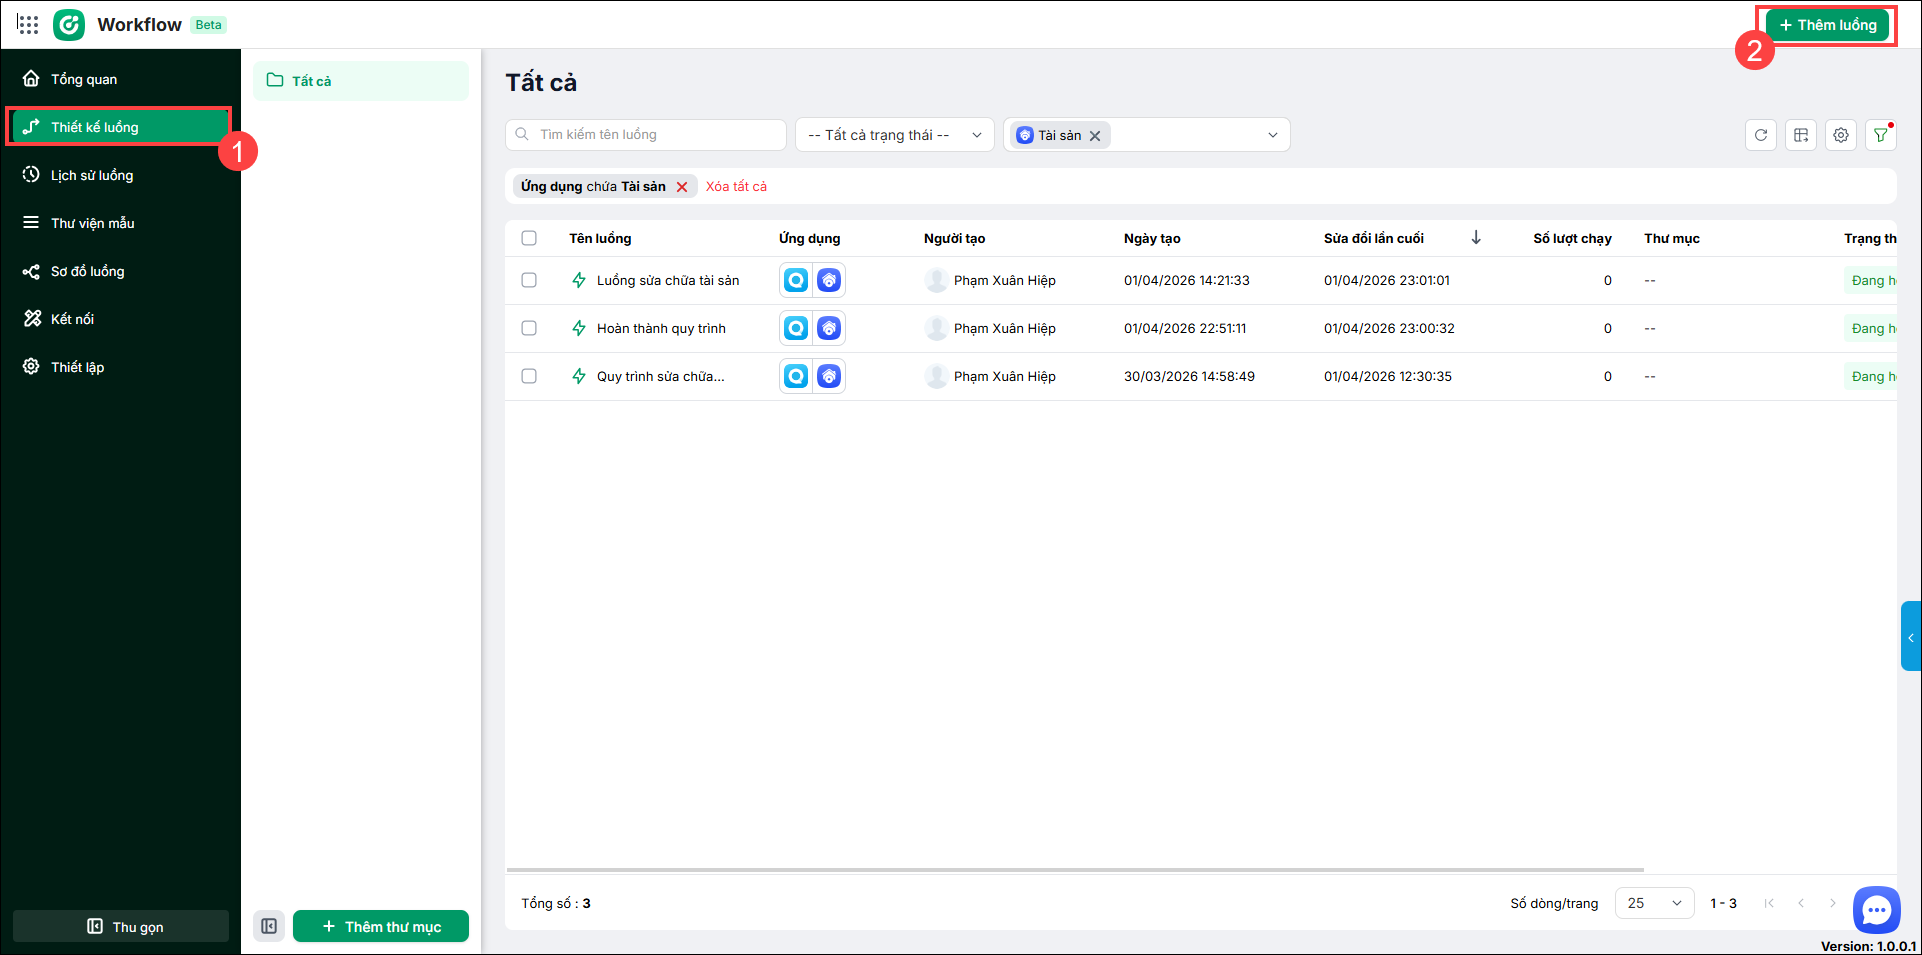Click the Xóa tất cả link
Image resolution: width=1922 pixels, height=955 pixels.
[736, 187]
